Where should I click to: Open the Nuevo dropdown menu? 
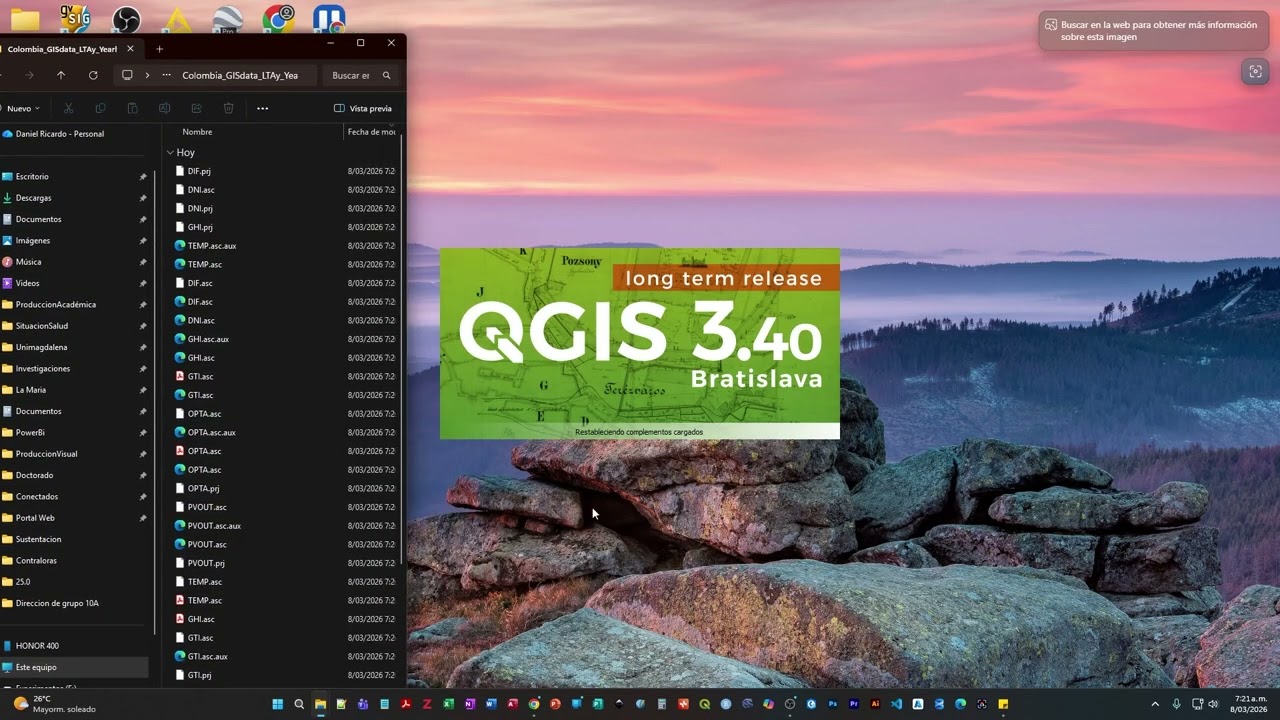tap(21, 108)
